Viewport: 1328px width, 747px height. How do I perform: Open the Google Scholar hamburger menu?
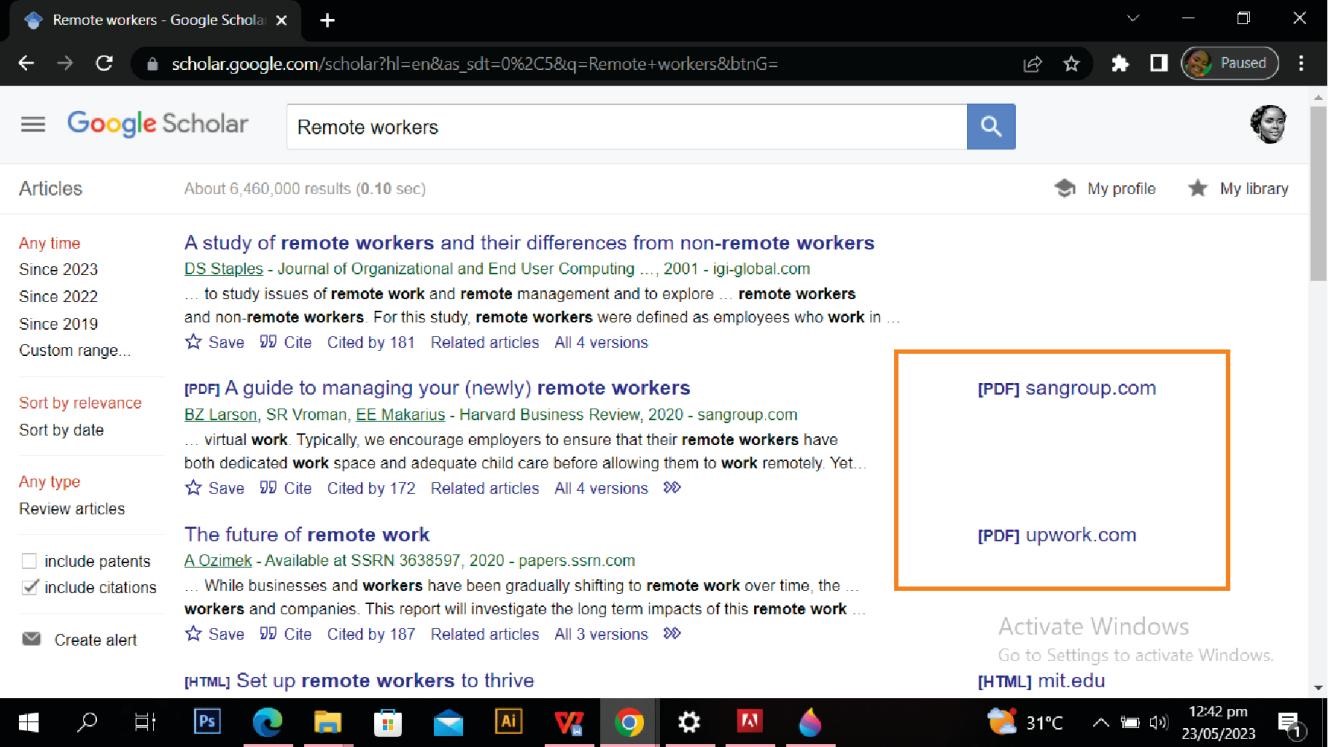click(33, 125)
